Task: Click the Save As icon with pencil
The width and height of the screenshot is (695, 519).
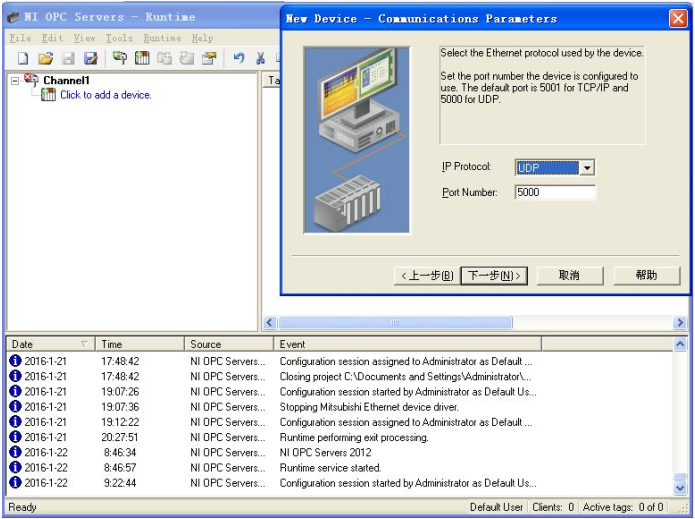Action: pyautogui.click(x=90, y=58)
